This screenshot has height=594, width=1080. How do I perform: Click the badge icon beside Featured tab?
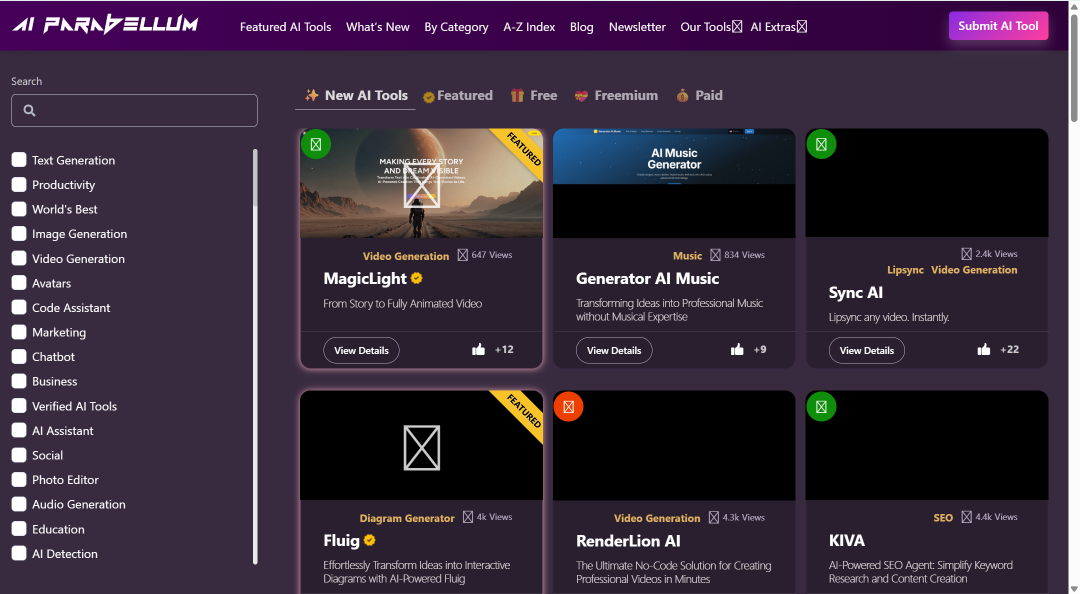click(x=428, y=97)
